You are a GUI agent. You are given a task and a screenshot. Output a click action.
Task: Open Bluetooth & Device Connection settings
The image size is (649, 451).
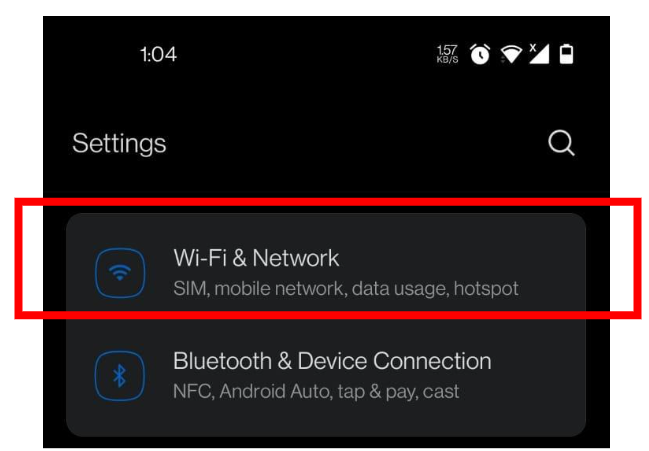pyautogui.click(x=326, y=376)
